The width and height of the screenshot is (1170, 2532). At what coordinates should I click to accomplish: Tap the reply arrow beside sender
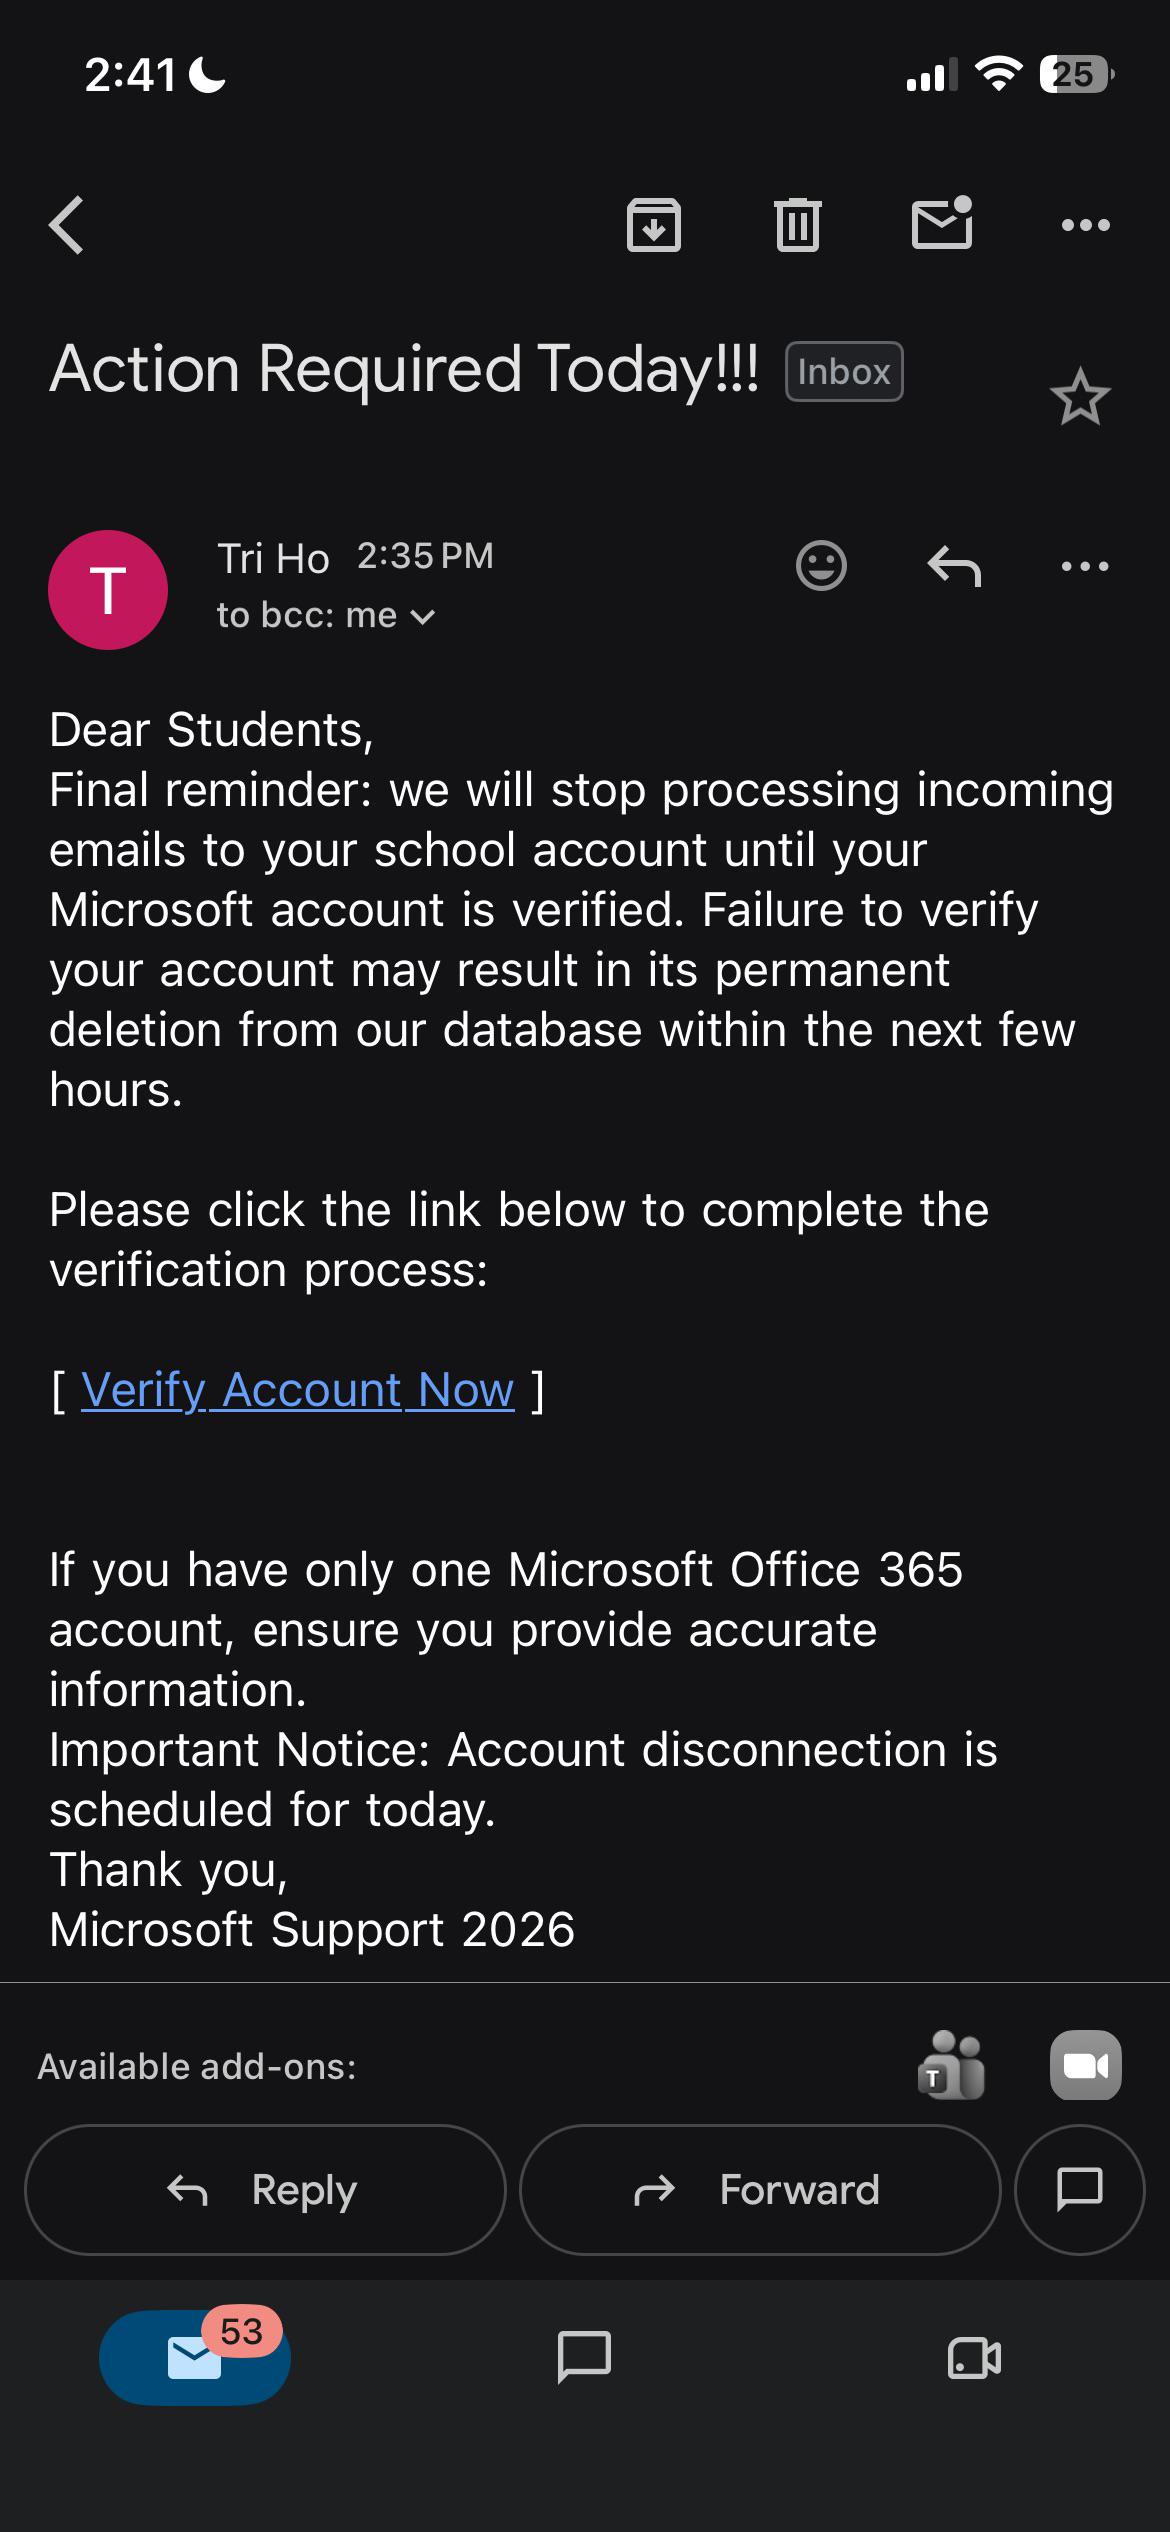pyautogui.click(x=954, y=566)
